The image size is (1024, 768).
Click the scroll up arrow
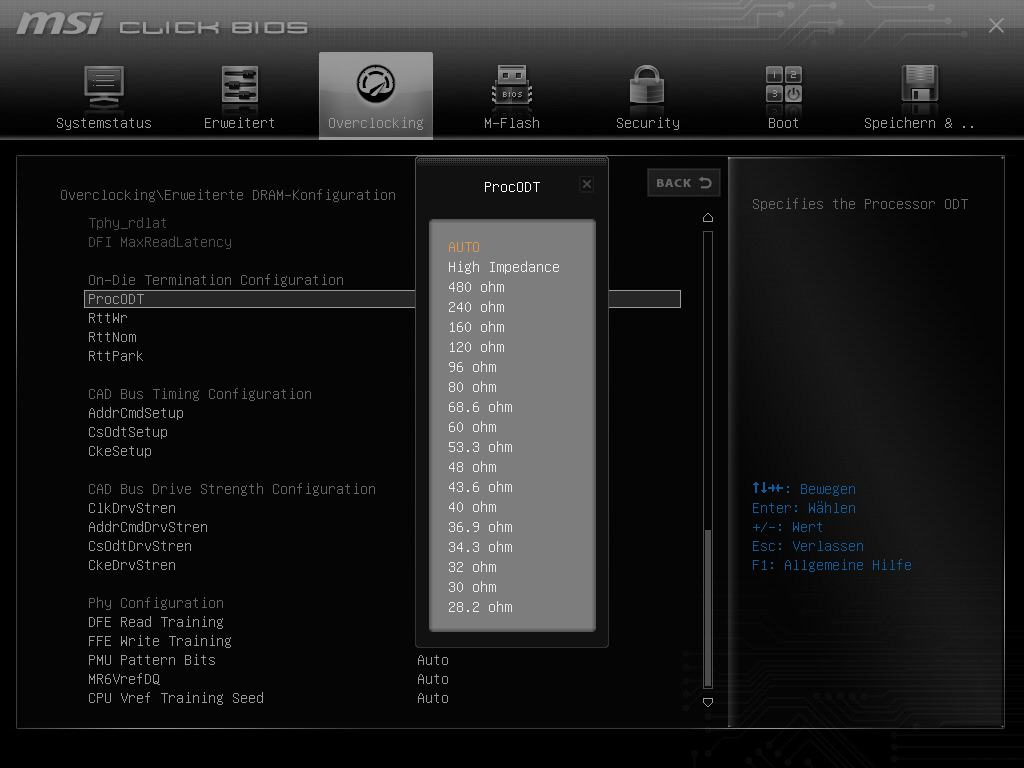707,217
